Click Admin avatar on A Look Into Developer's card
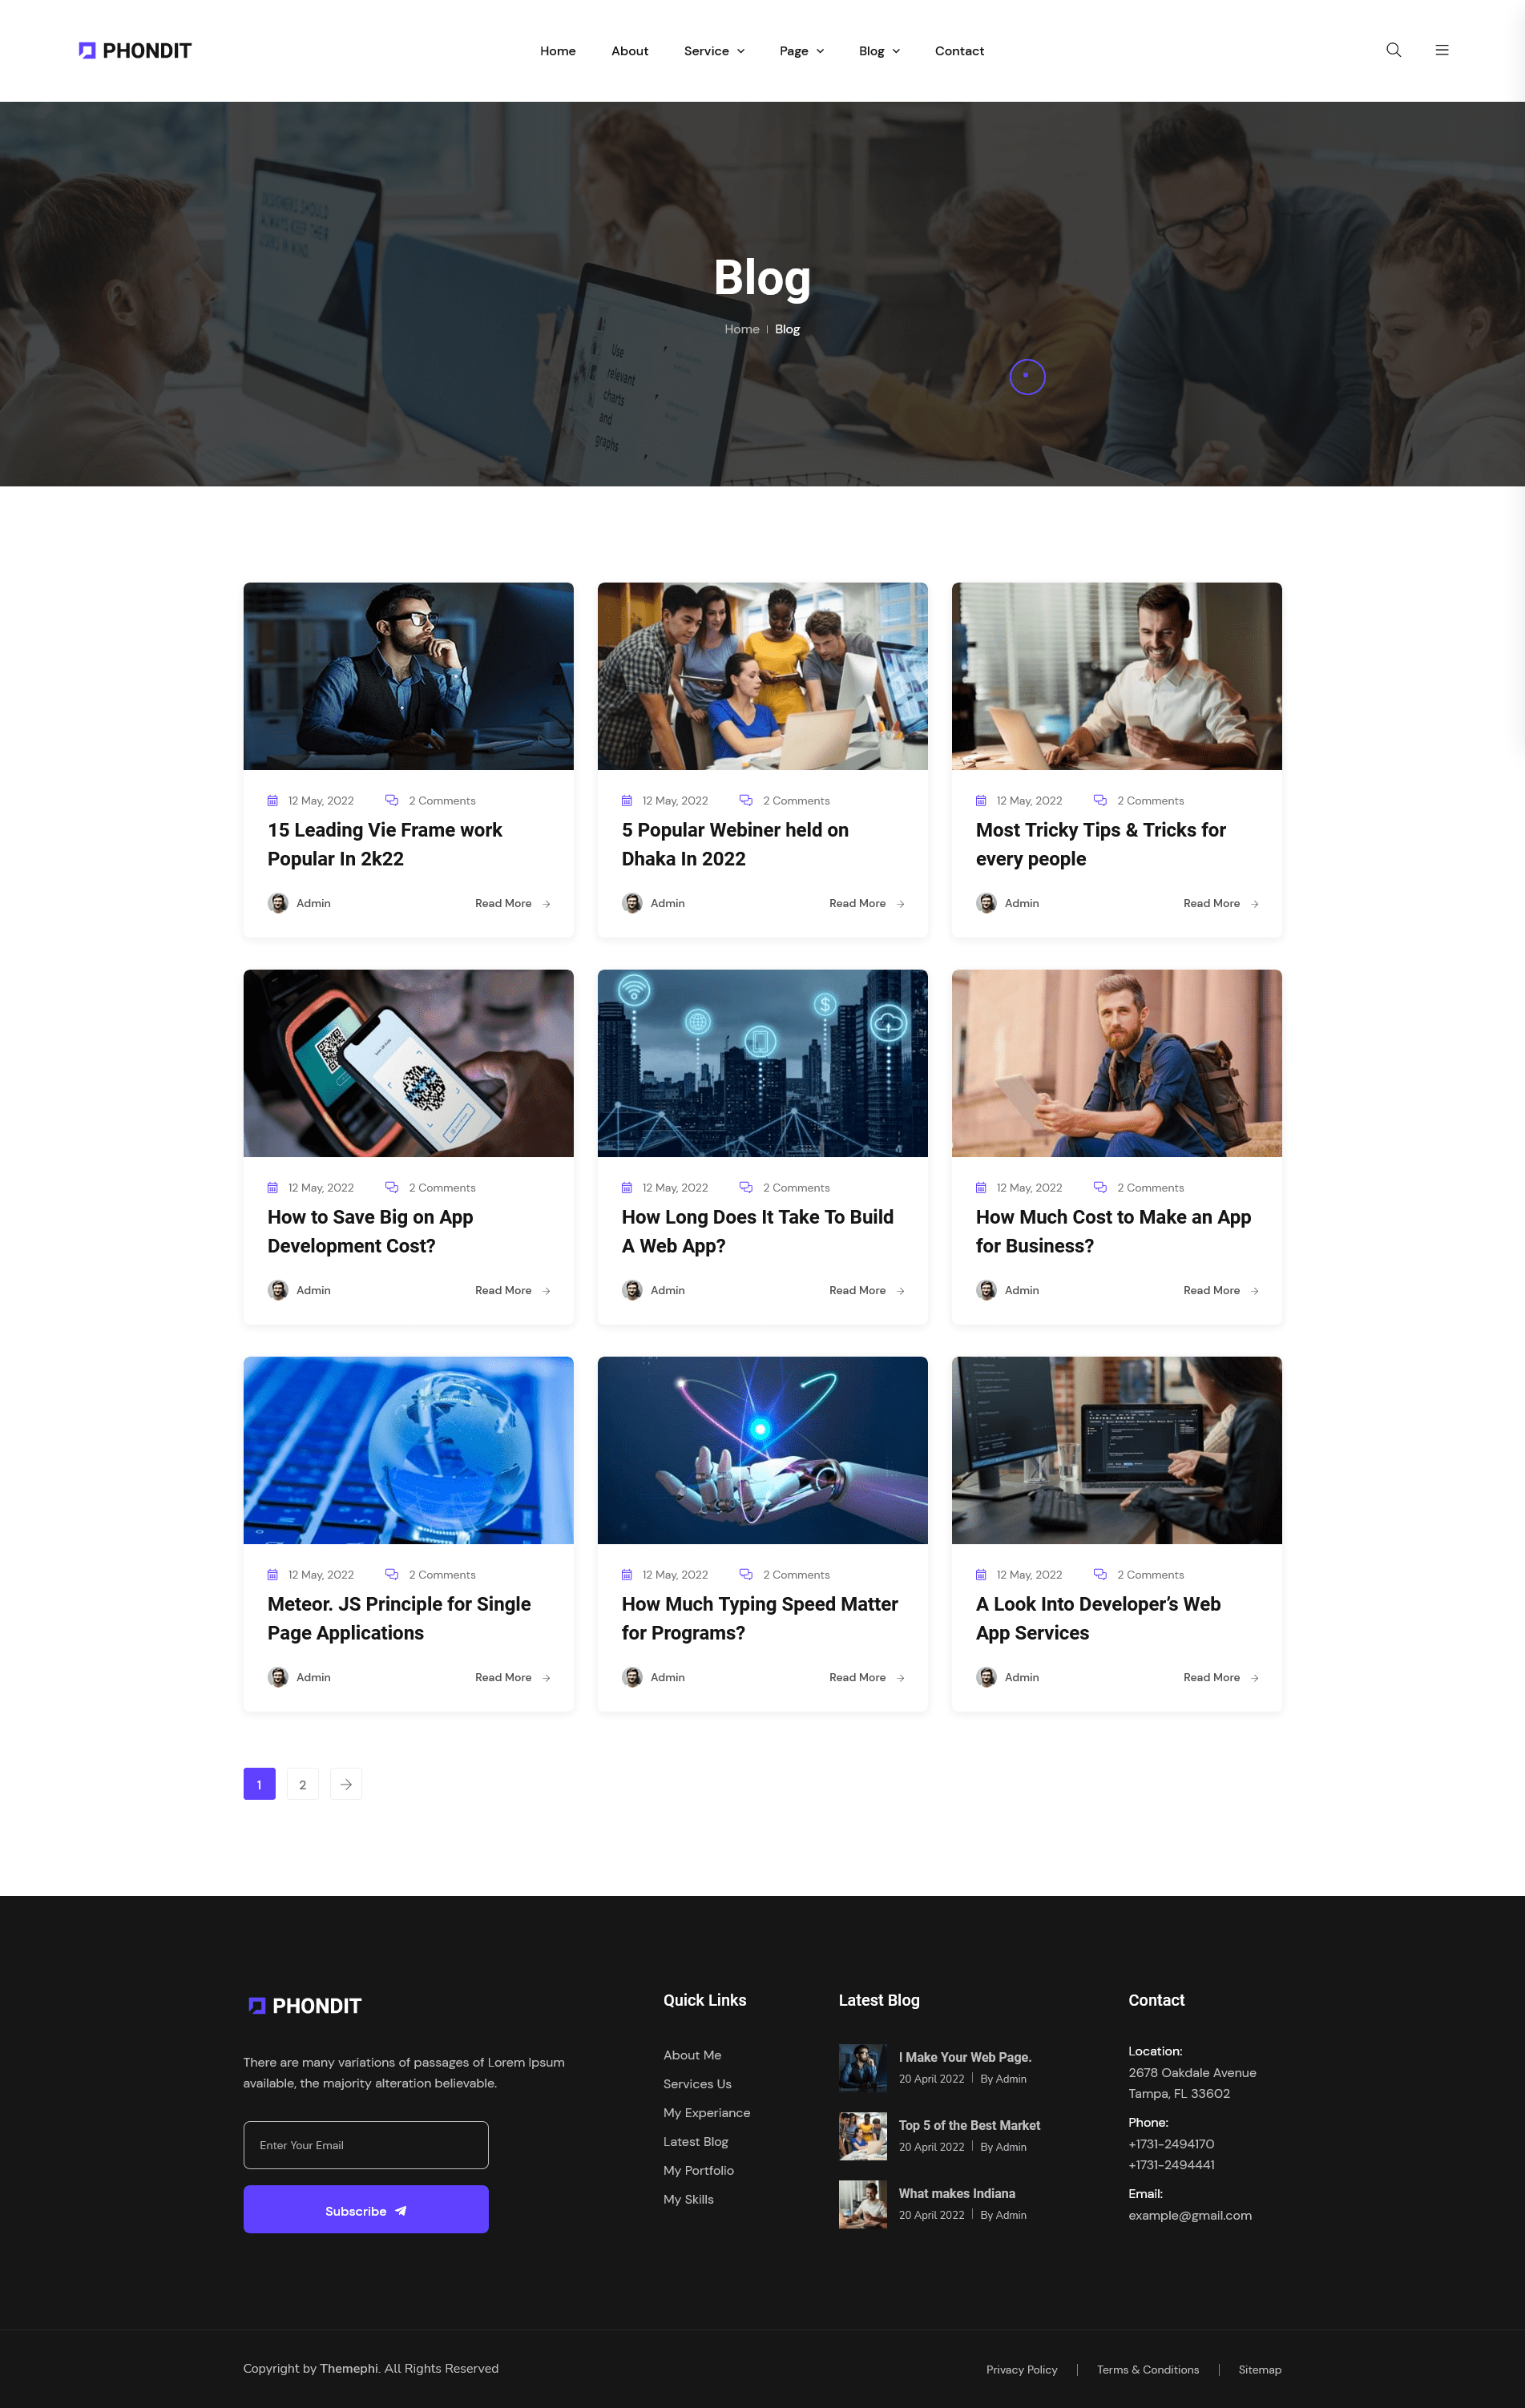Screen dimensions: 1525x2408 986,1677
